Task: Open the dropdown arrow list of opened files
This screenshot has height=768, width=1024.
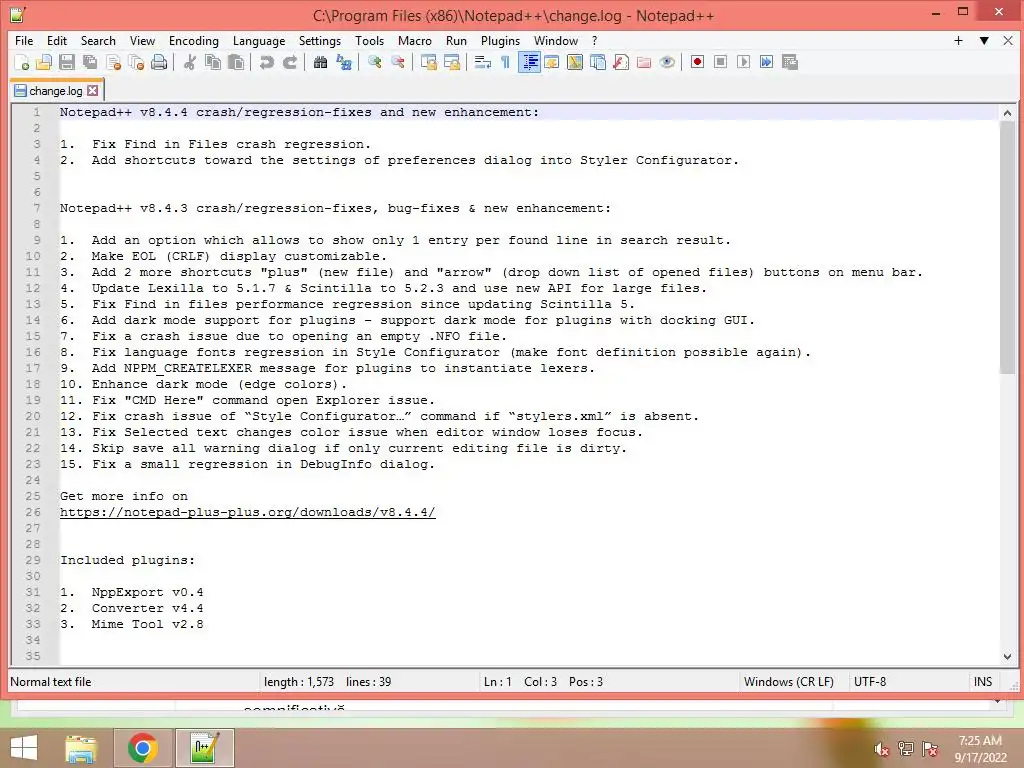Action: pos(984,40)
